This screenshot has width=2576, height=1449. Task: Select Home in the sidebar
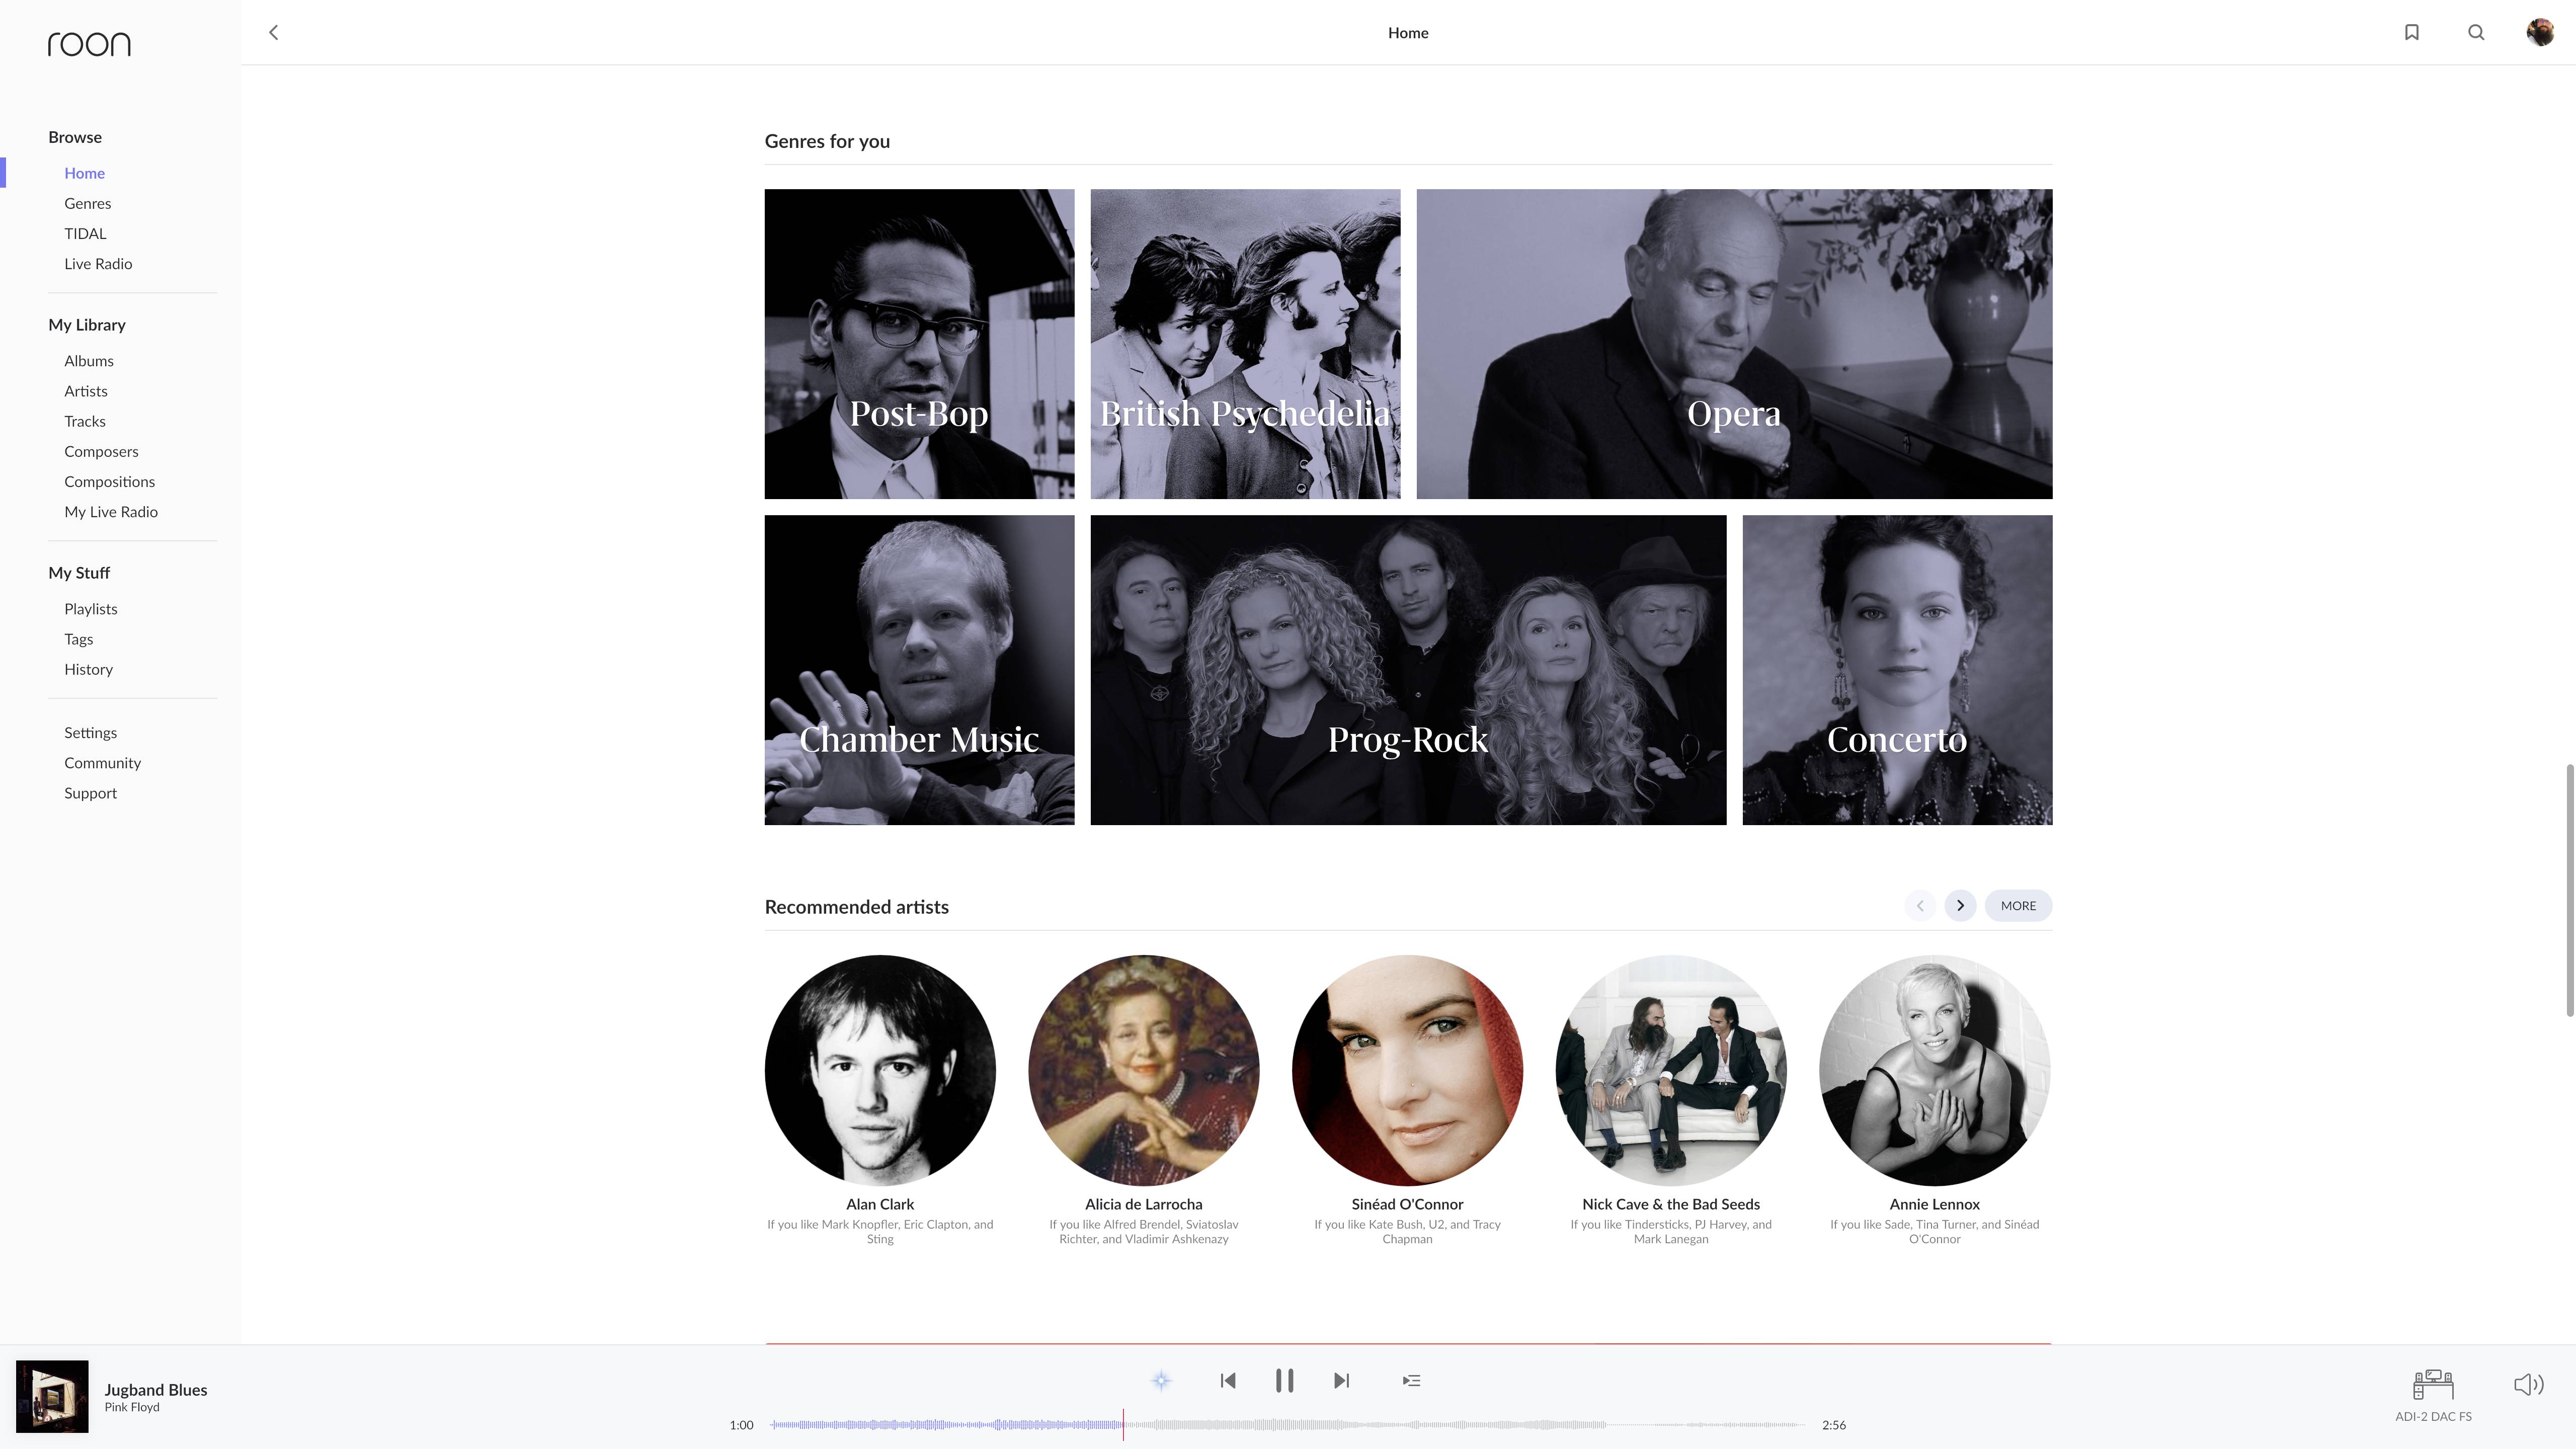85,173
